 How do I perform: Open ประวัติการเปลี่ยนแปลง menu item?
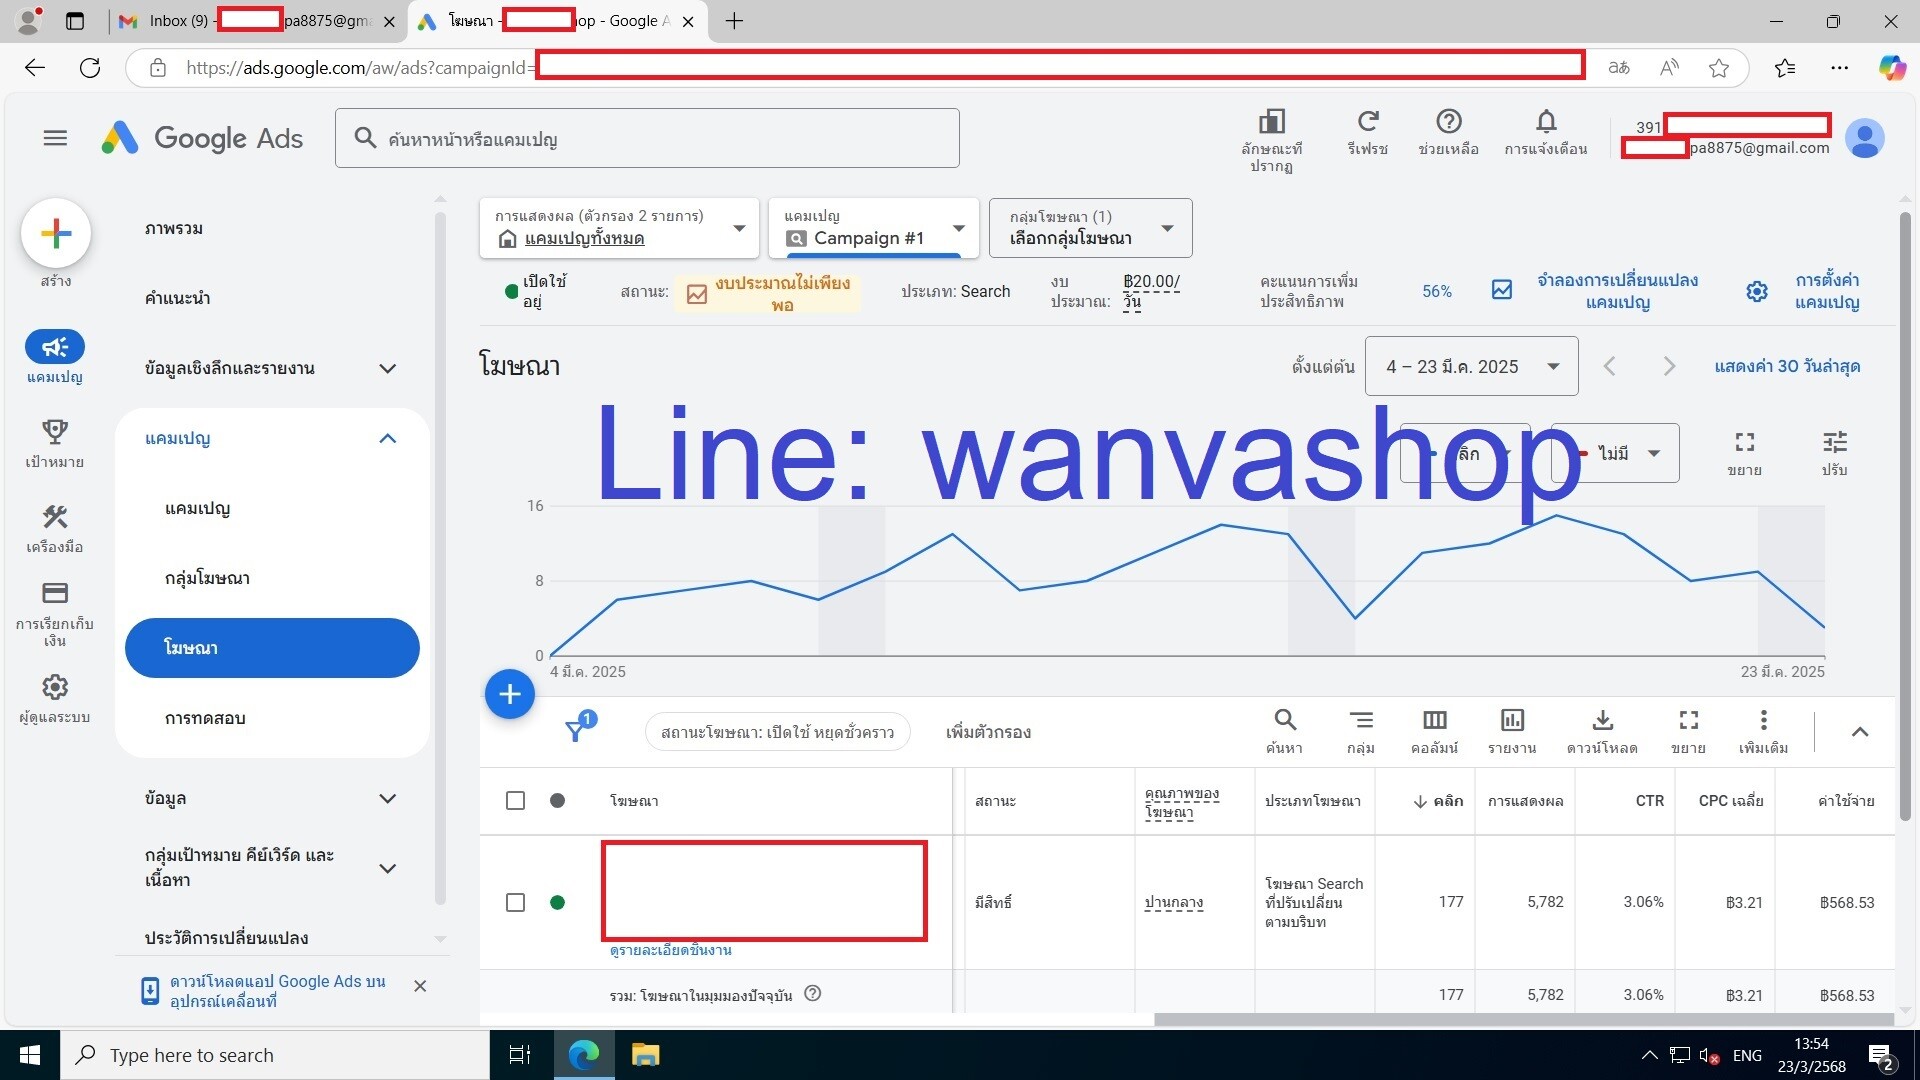pos(226,938)
